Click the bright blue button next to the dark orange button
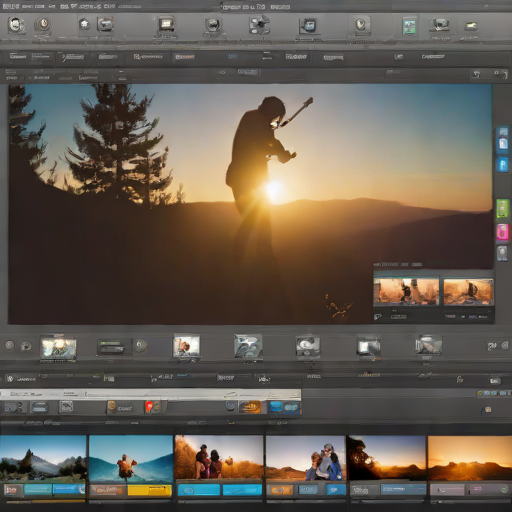Image resolution: width=512 pixels, height=512 pixels. pos(284,407)
